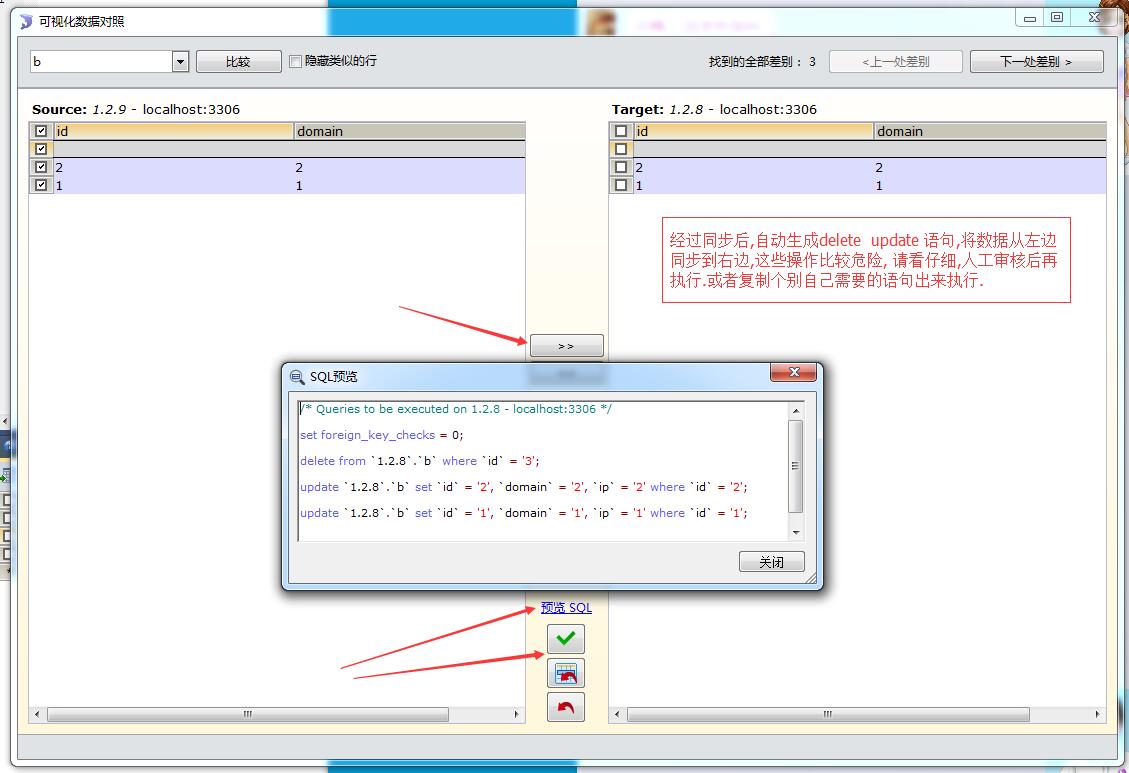Click the red undo arrow button

[x=566, y=708]
